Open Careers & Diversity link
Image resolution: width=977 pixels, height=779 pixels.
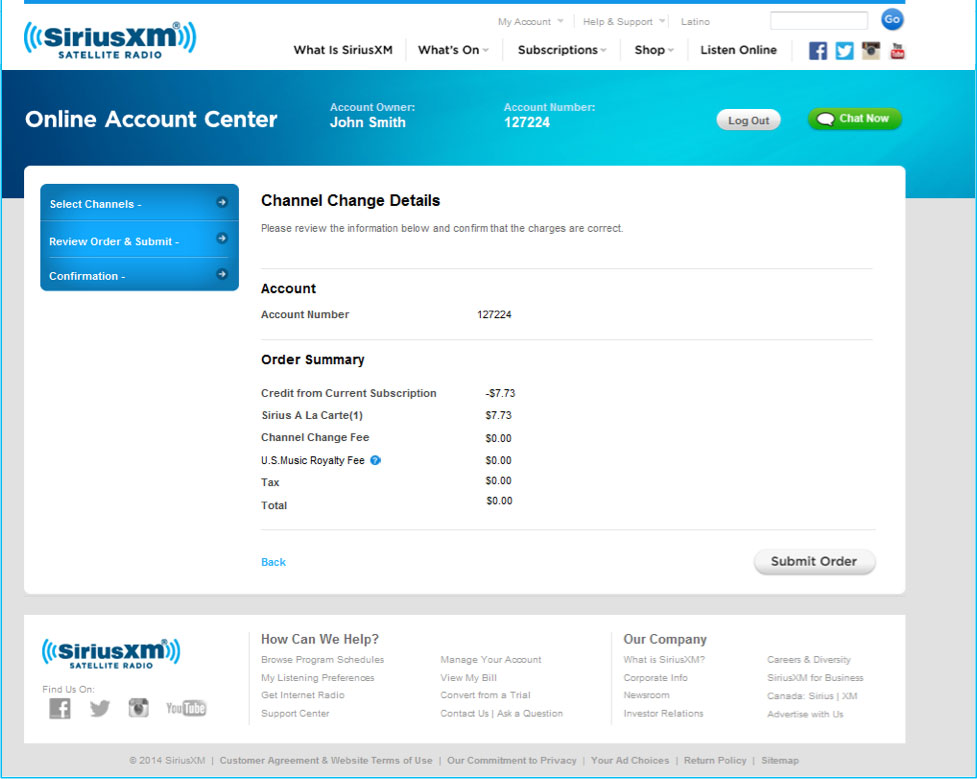click(809, 659)
